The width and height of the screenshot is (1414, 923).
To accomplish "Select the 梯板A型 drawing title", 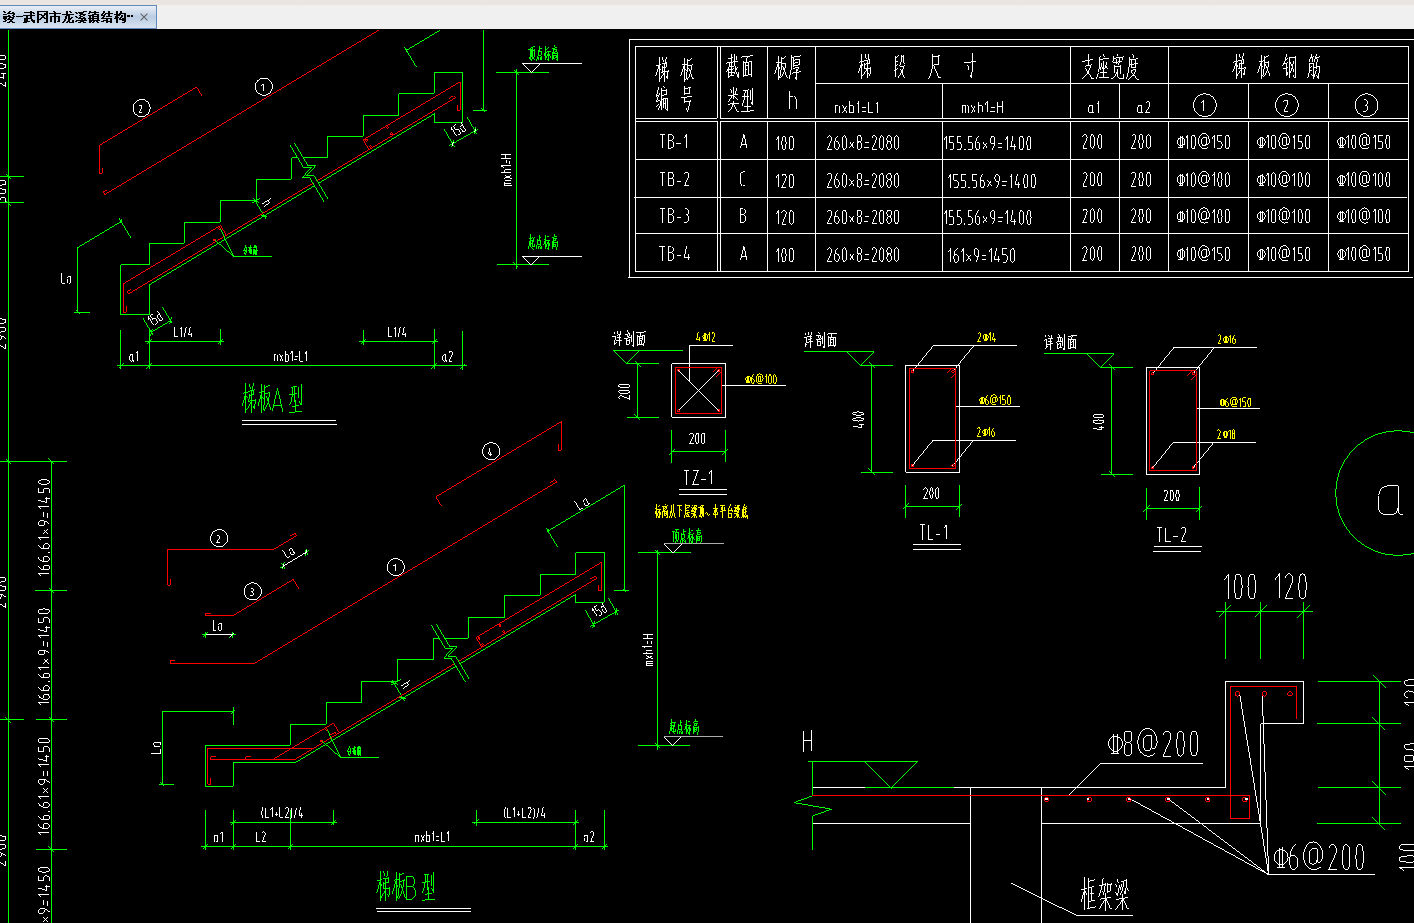I will click(x=272, y=399).
